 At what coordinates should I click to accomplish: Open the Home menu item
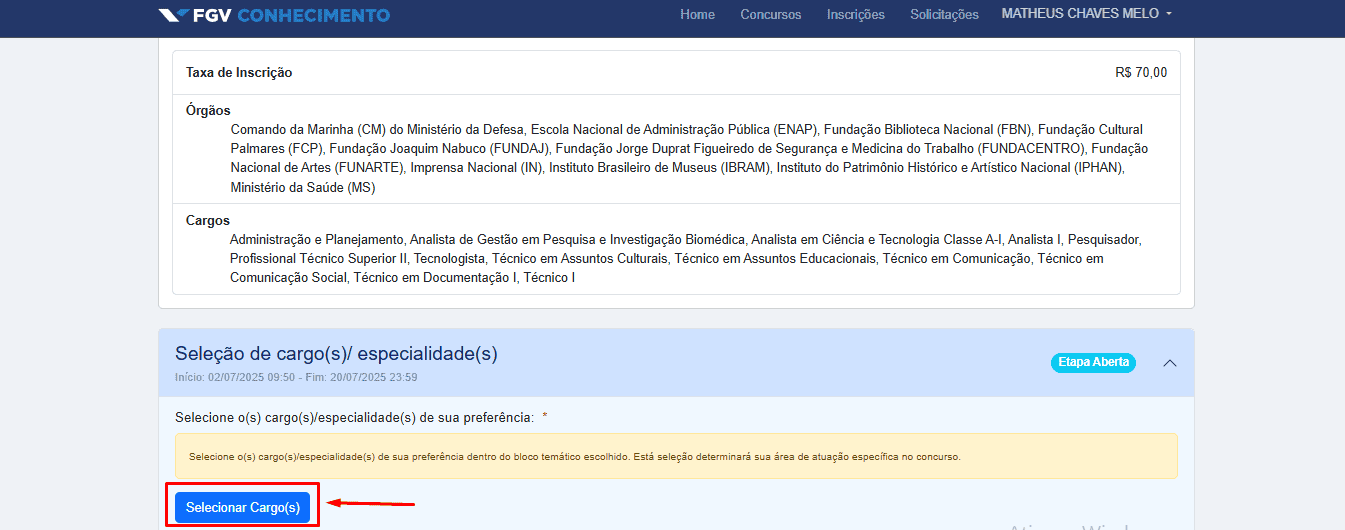pyautogui.click(x=697, y=14)
